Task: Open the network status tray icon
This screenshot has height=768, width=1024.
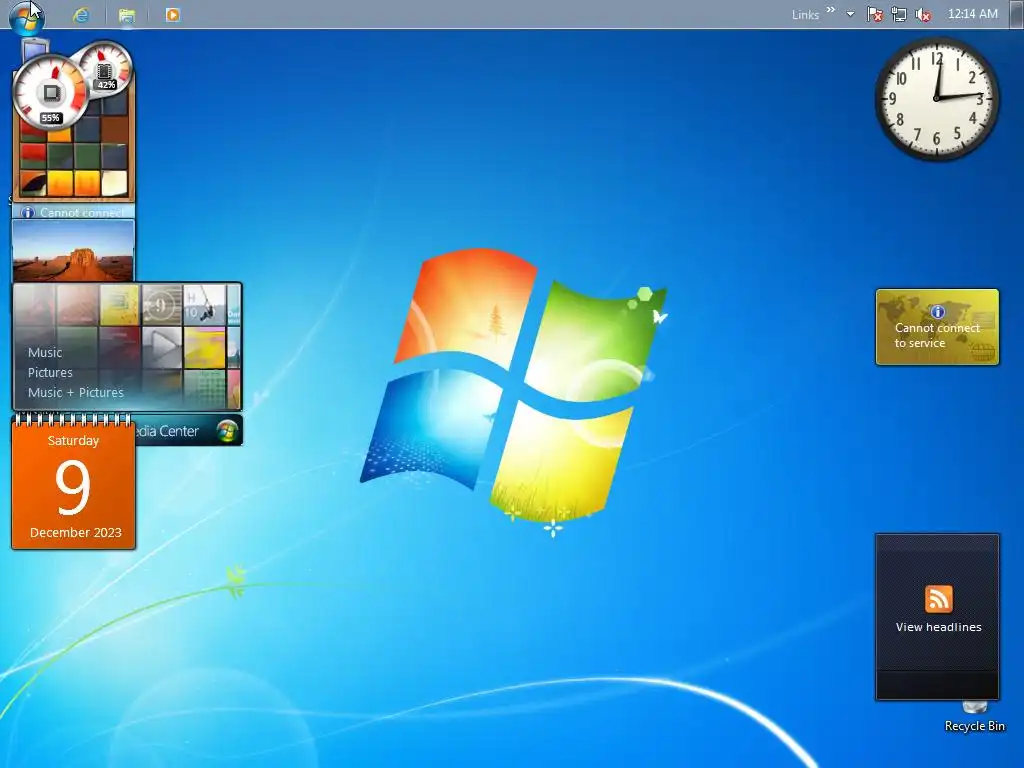Action: coord(899,14)
